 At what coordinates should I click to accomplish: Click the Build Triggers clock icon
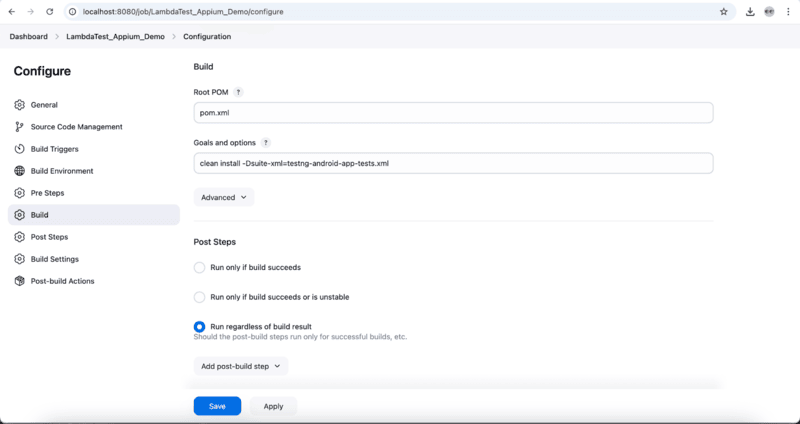[x=19, y=149]
